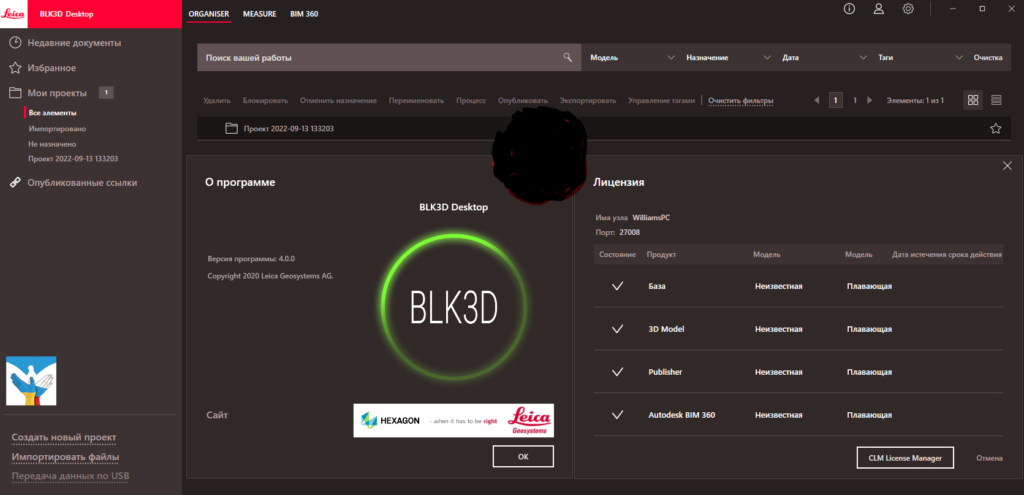The width and height of the screenshot is (1024, 495).
Task: Mark project 2022-09-13 133203 as favorite star
Action: 995,129
